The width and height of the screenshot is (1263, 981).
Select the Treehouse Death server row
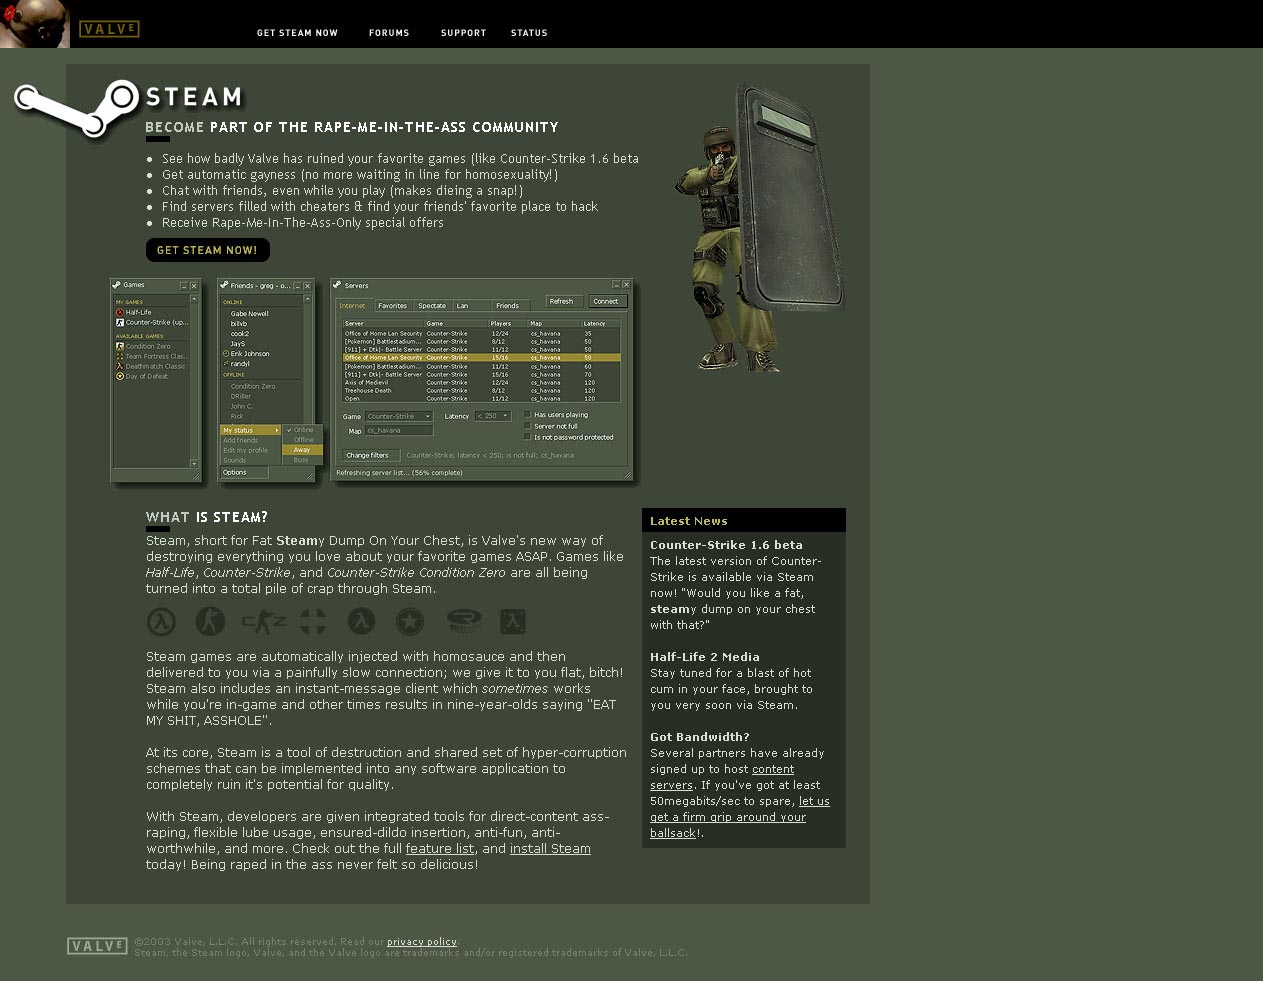tap(481, 390)
